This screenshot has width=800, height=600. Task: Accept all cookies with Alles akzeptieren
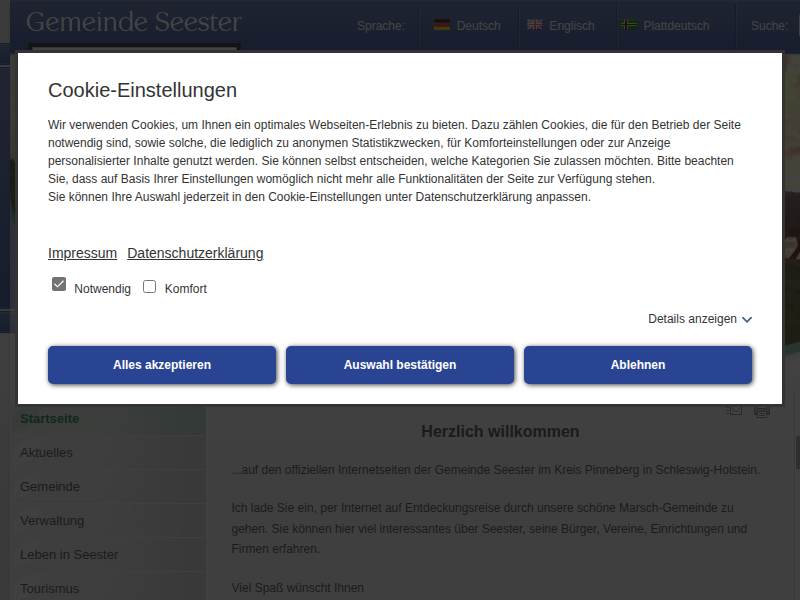click(x=161, y=365)
